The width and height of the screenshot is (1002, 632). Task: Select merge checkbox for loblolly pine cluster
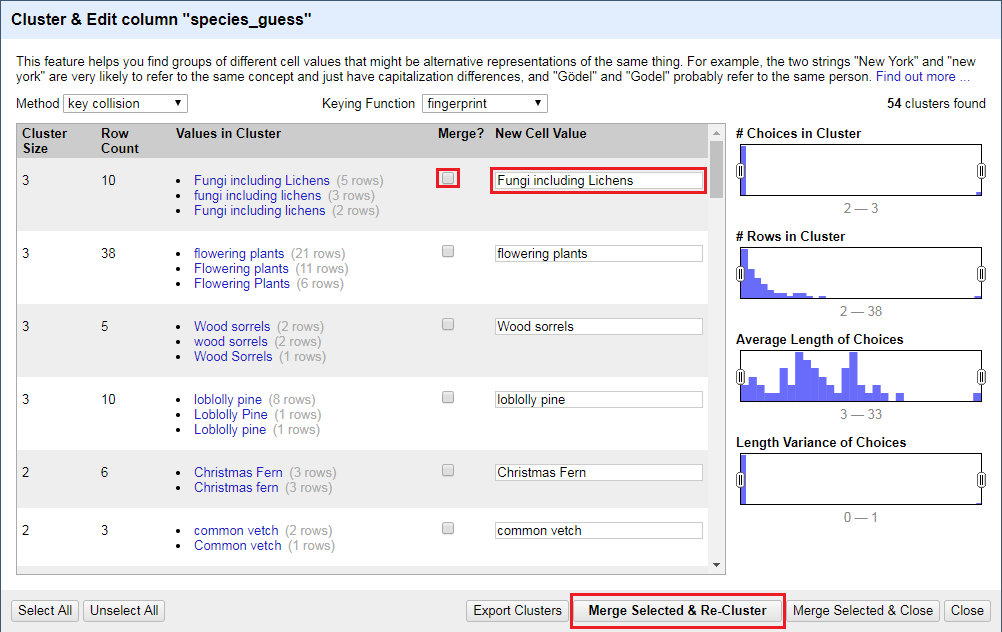[448, 397]
